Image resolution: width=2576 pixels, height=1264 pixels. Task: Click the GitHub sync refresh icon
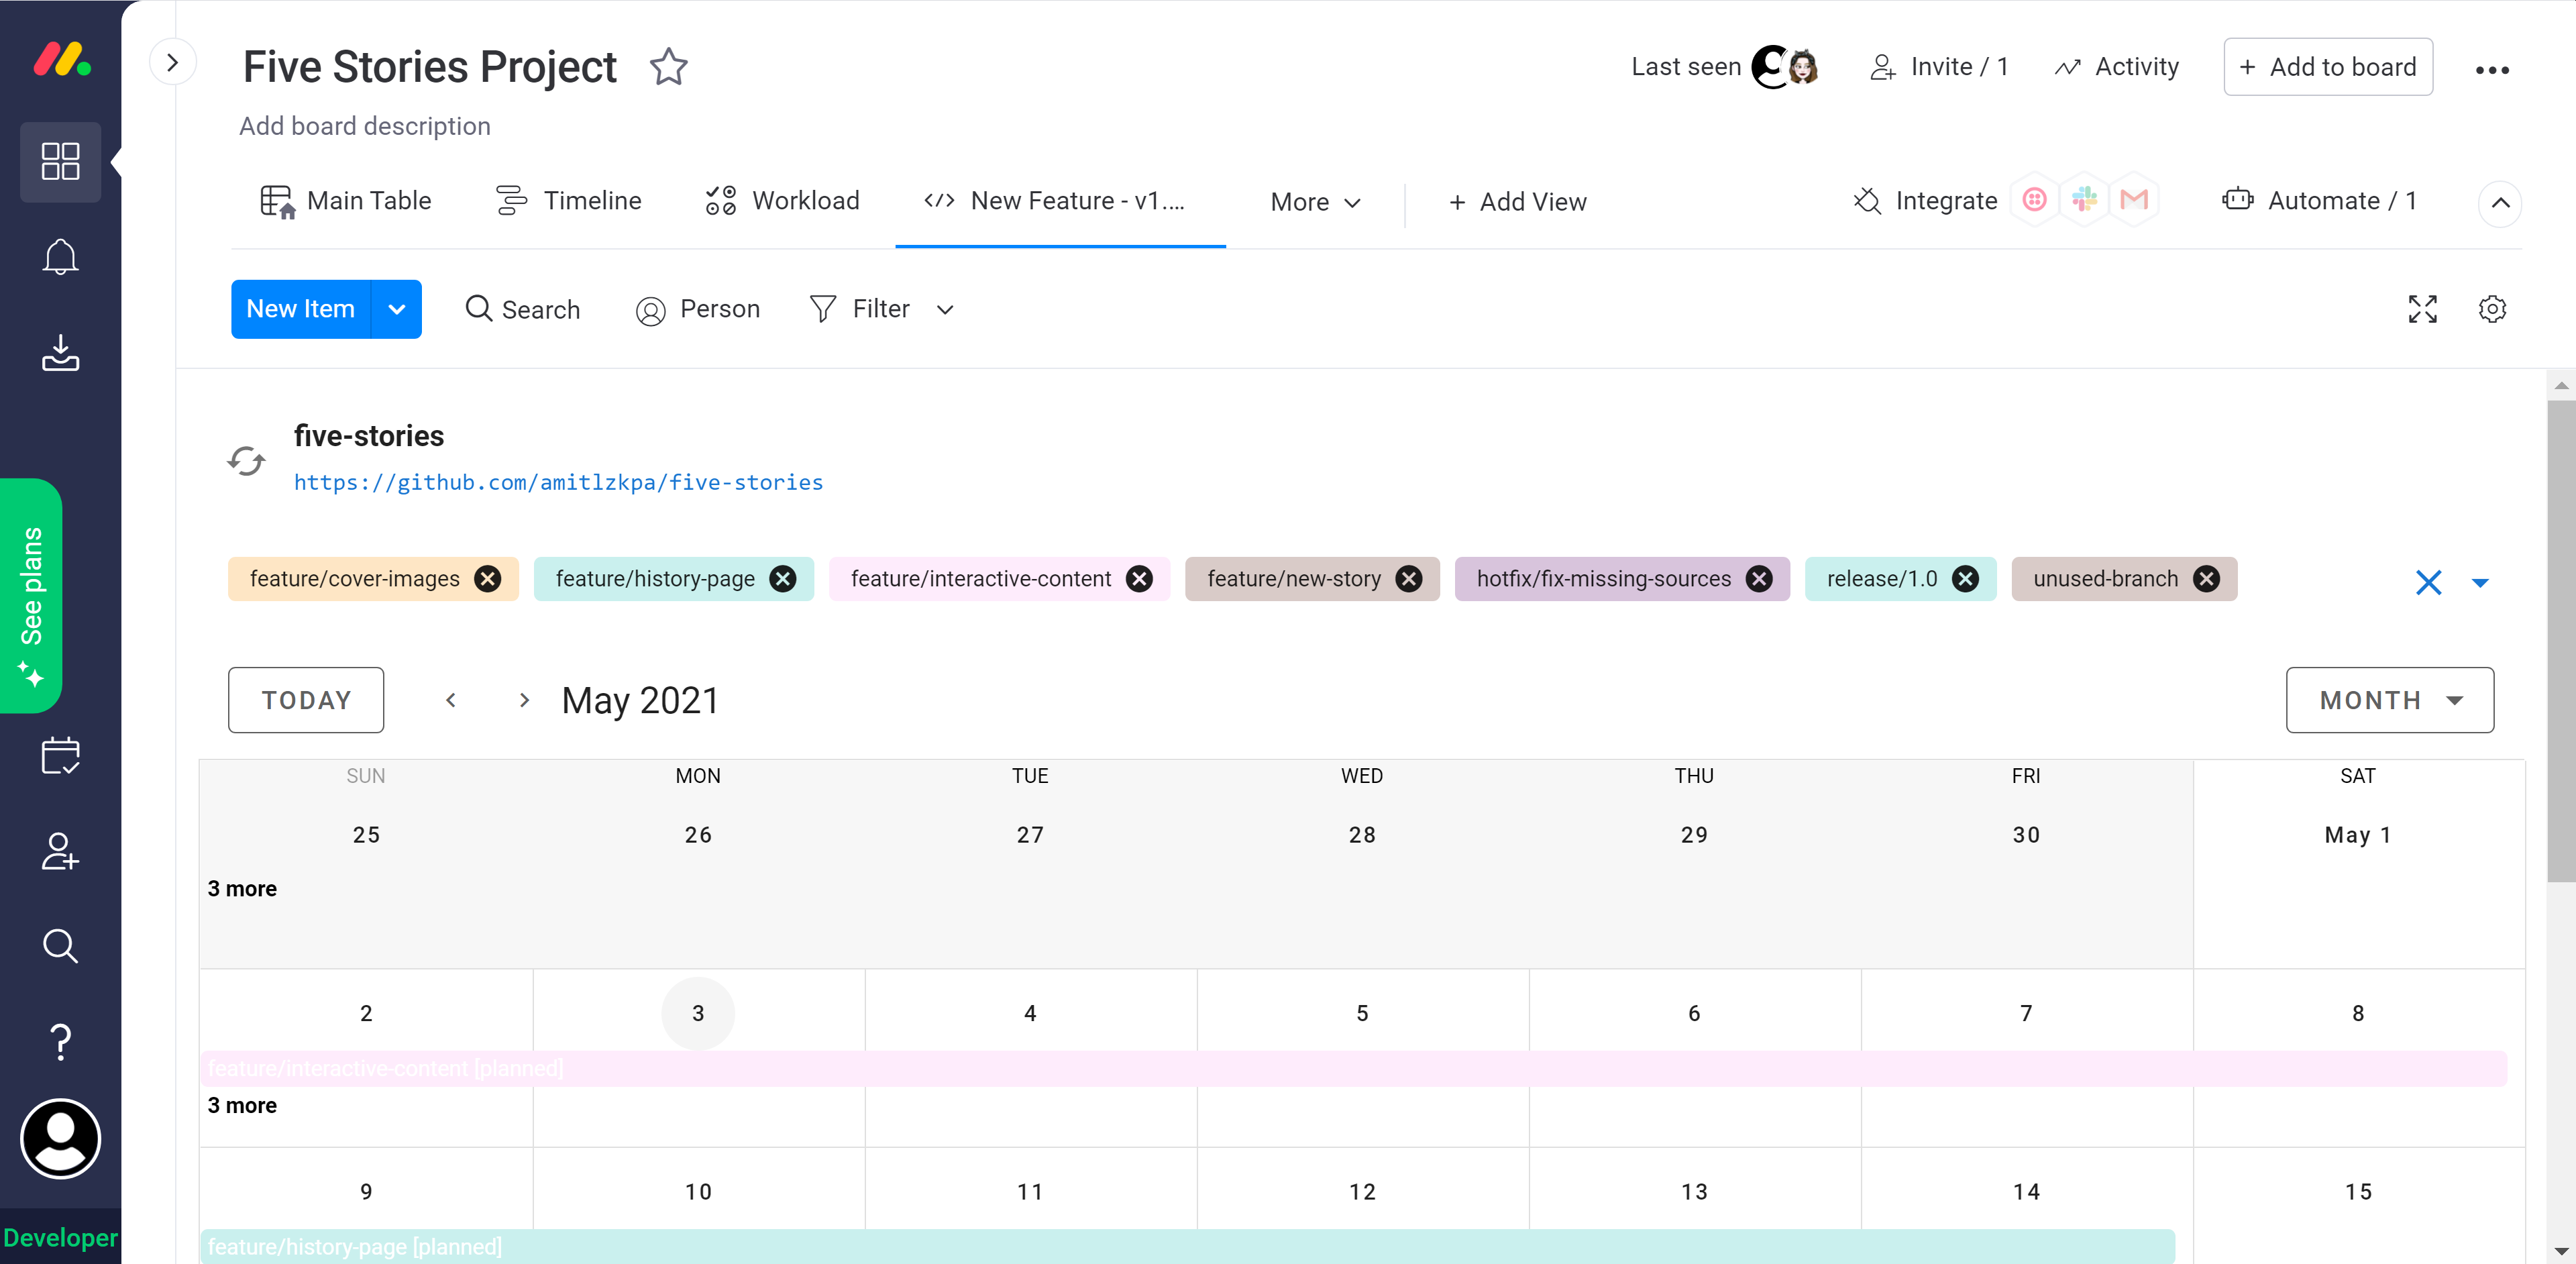point(246,460)
